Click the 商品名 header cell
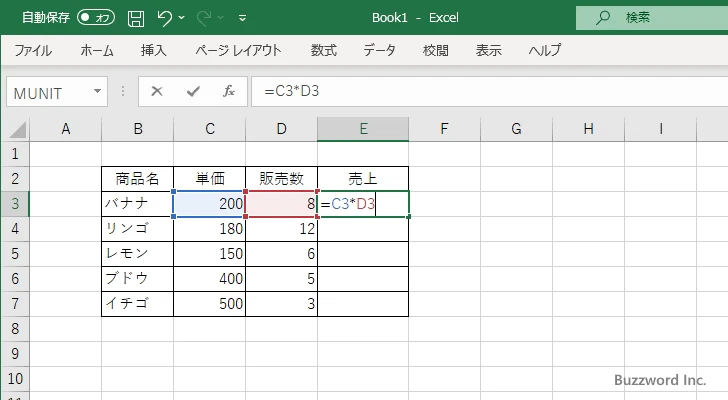The height and width of the screenshot is (400, 728). 137,179
